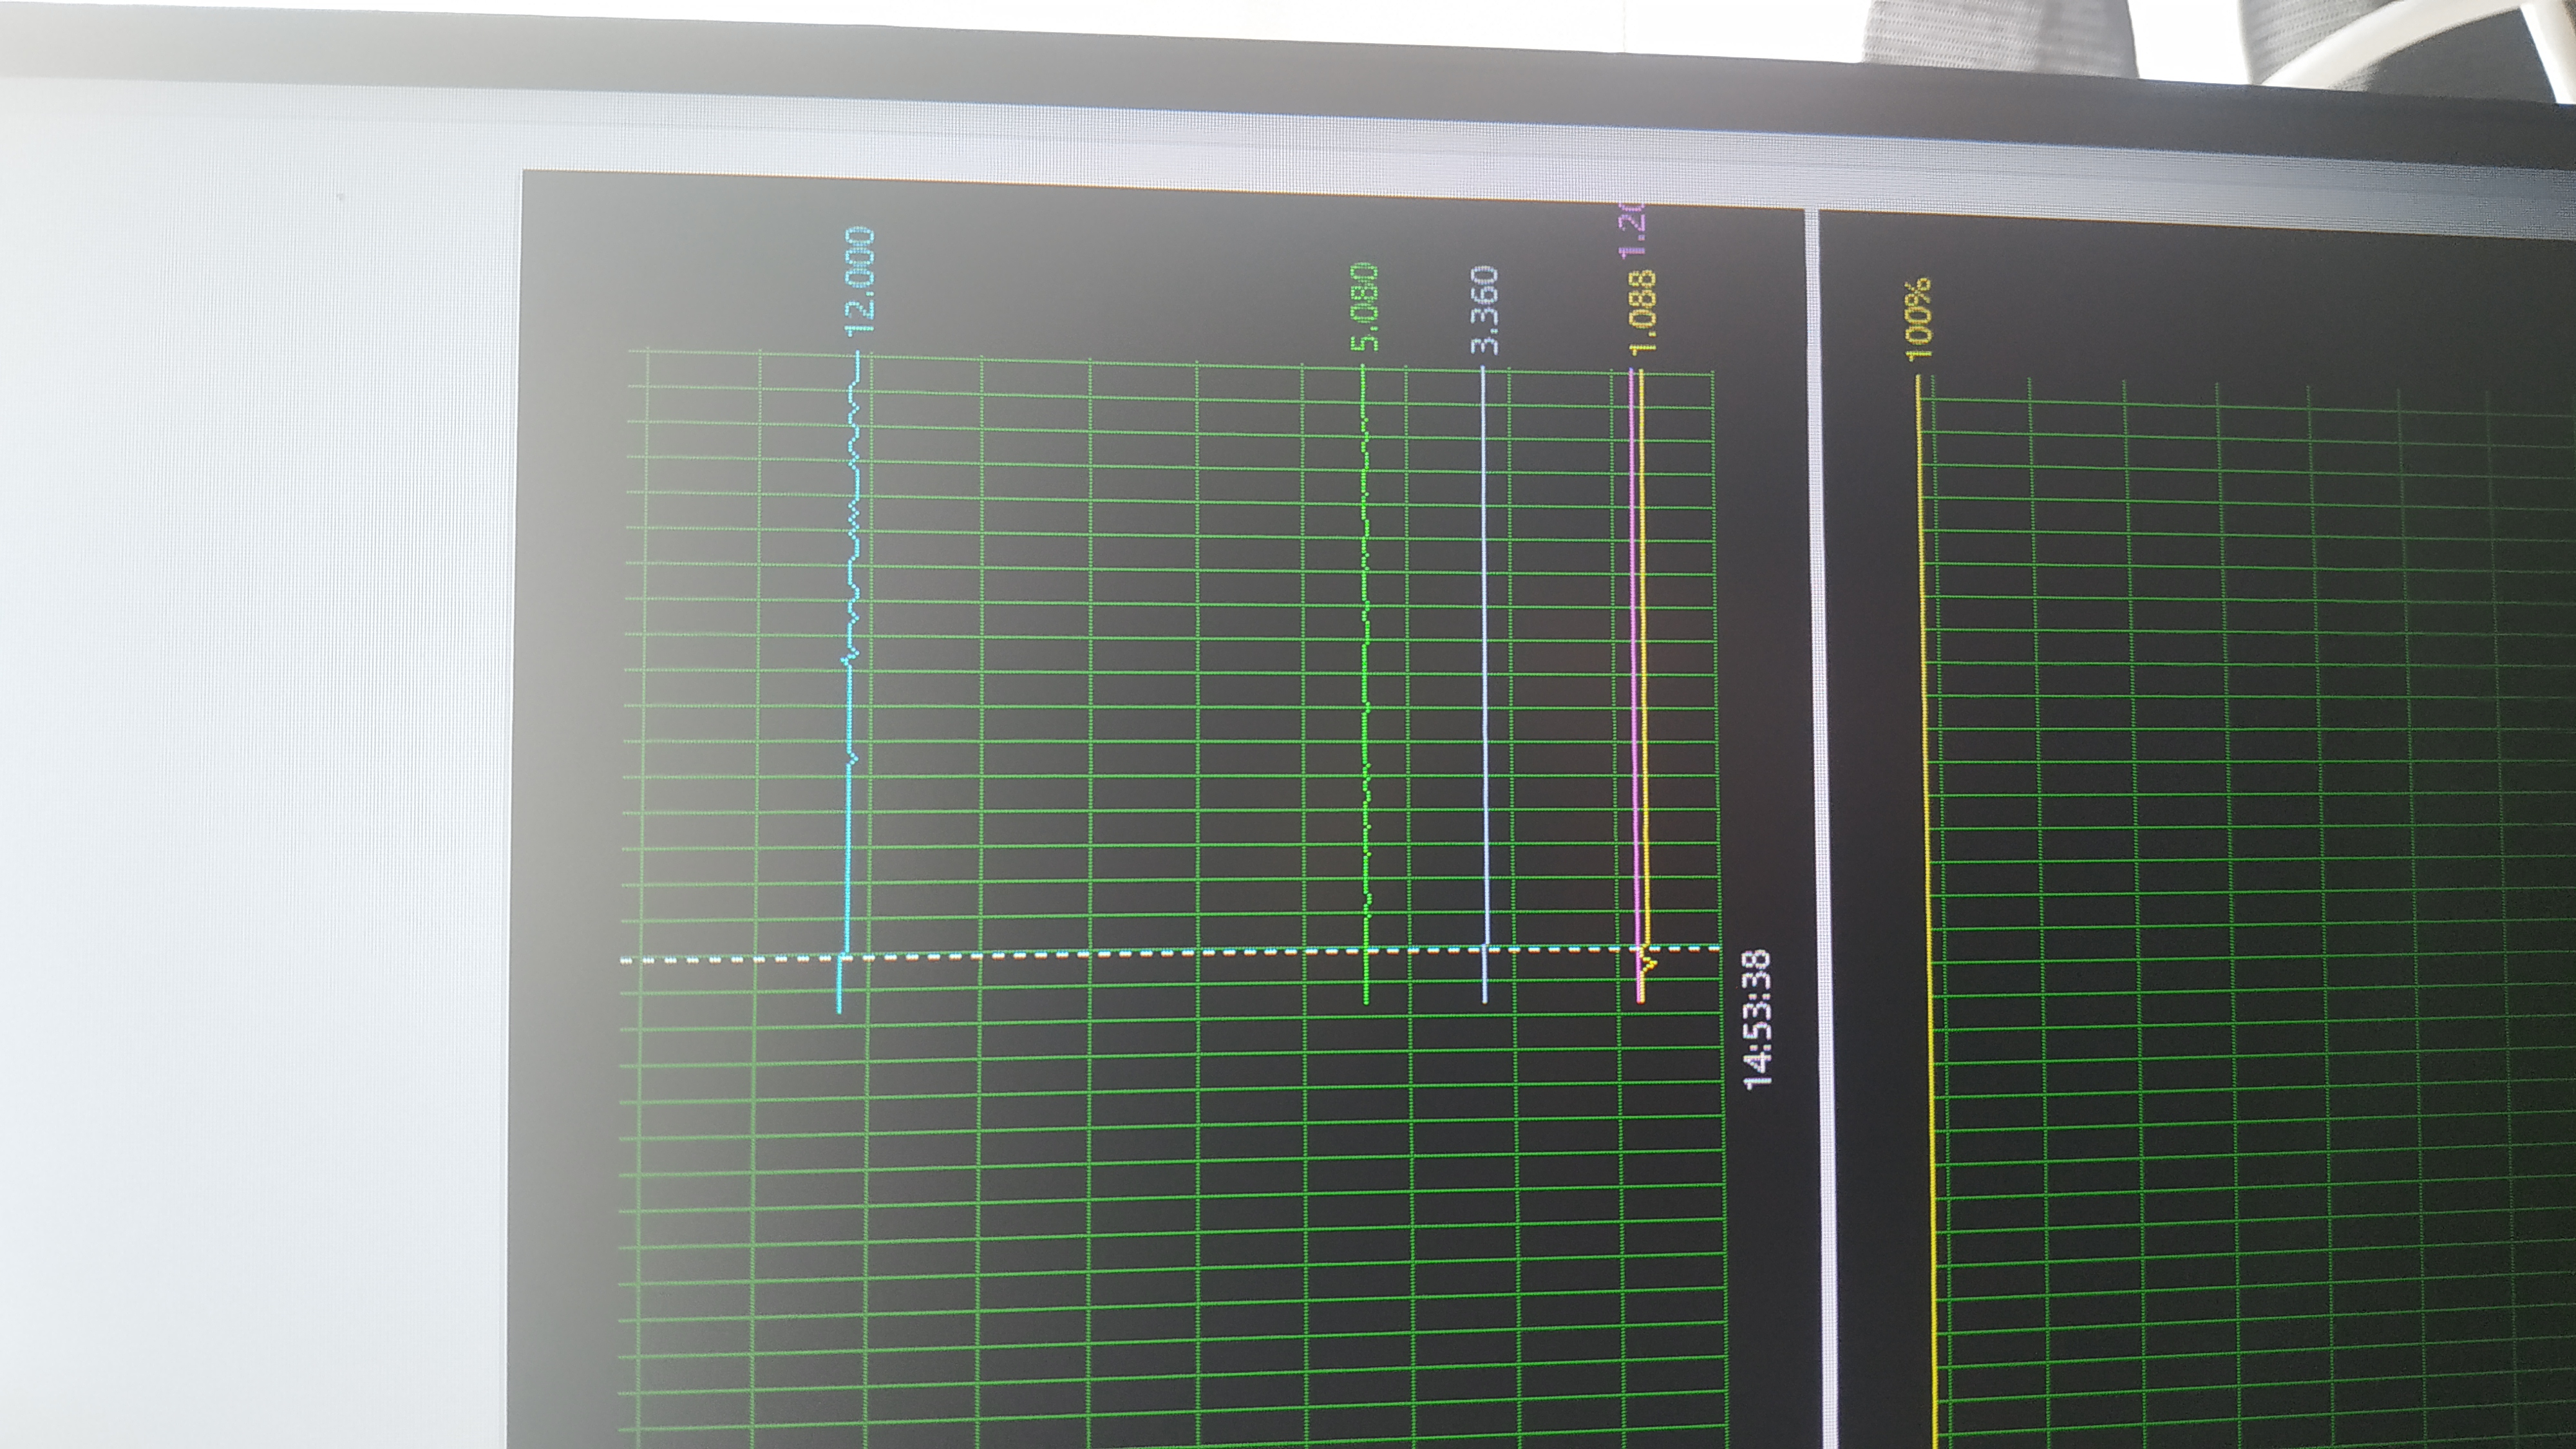The height and width of the screenshot is (1449, 2576).
Task: Click the green 5.080 value label
Action: pos(1365,307)
